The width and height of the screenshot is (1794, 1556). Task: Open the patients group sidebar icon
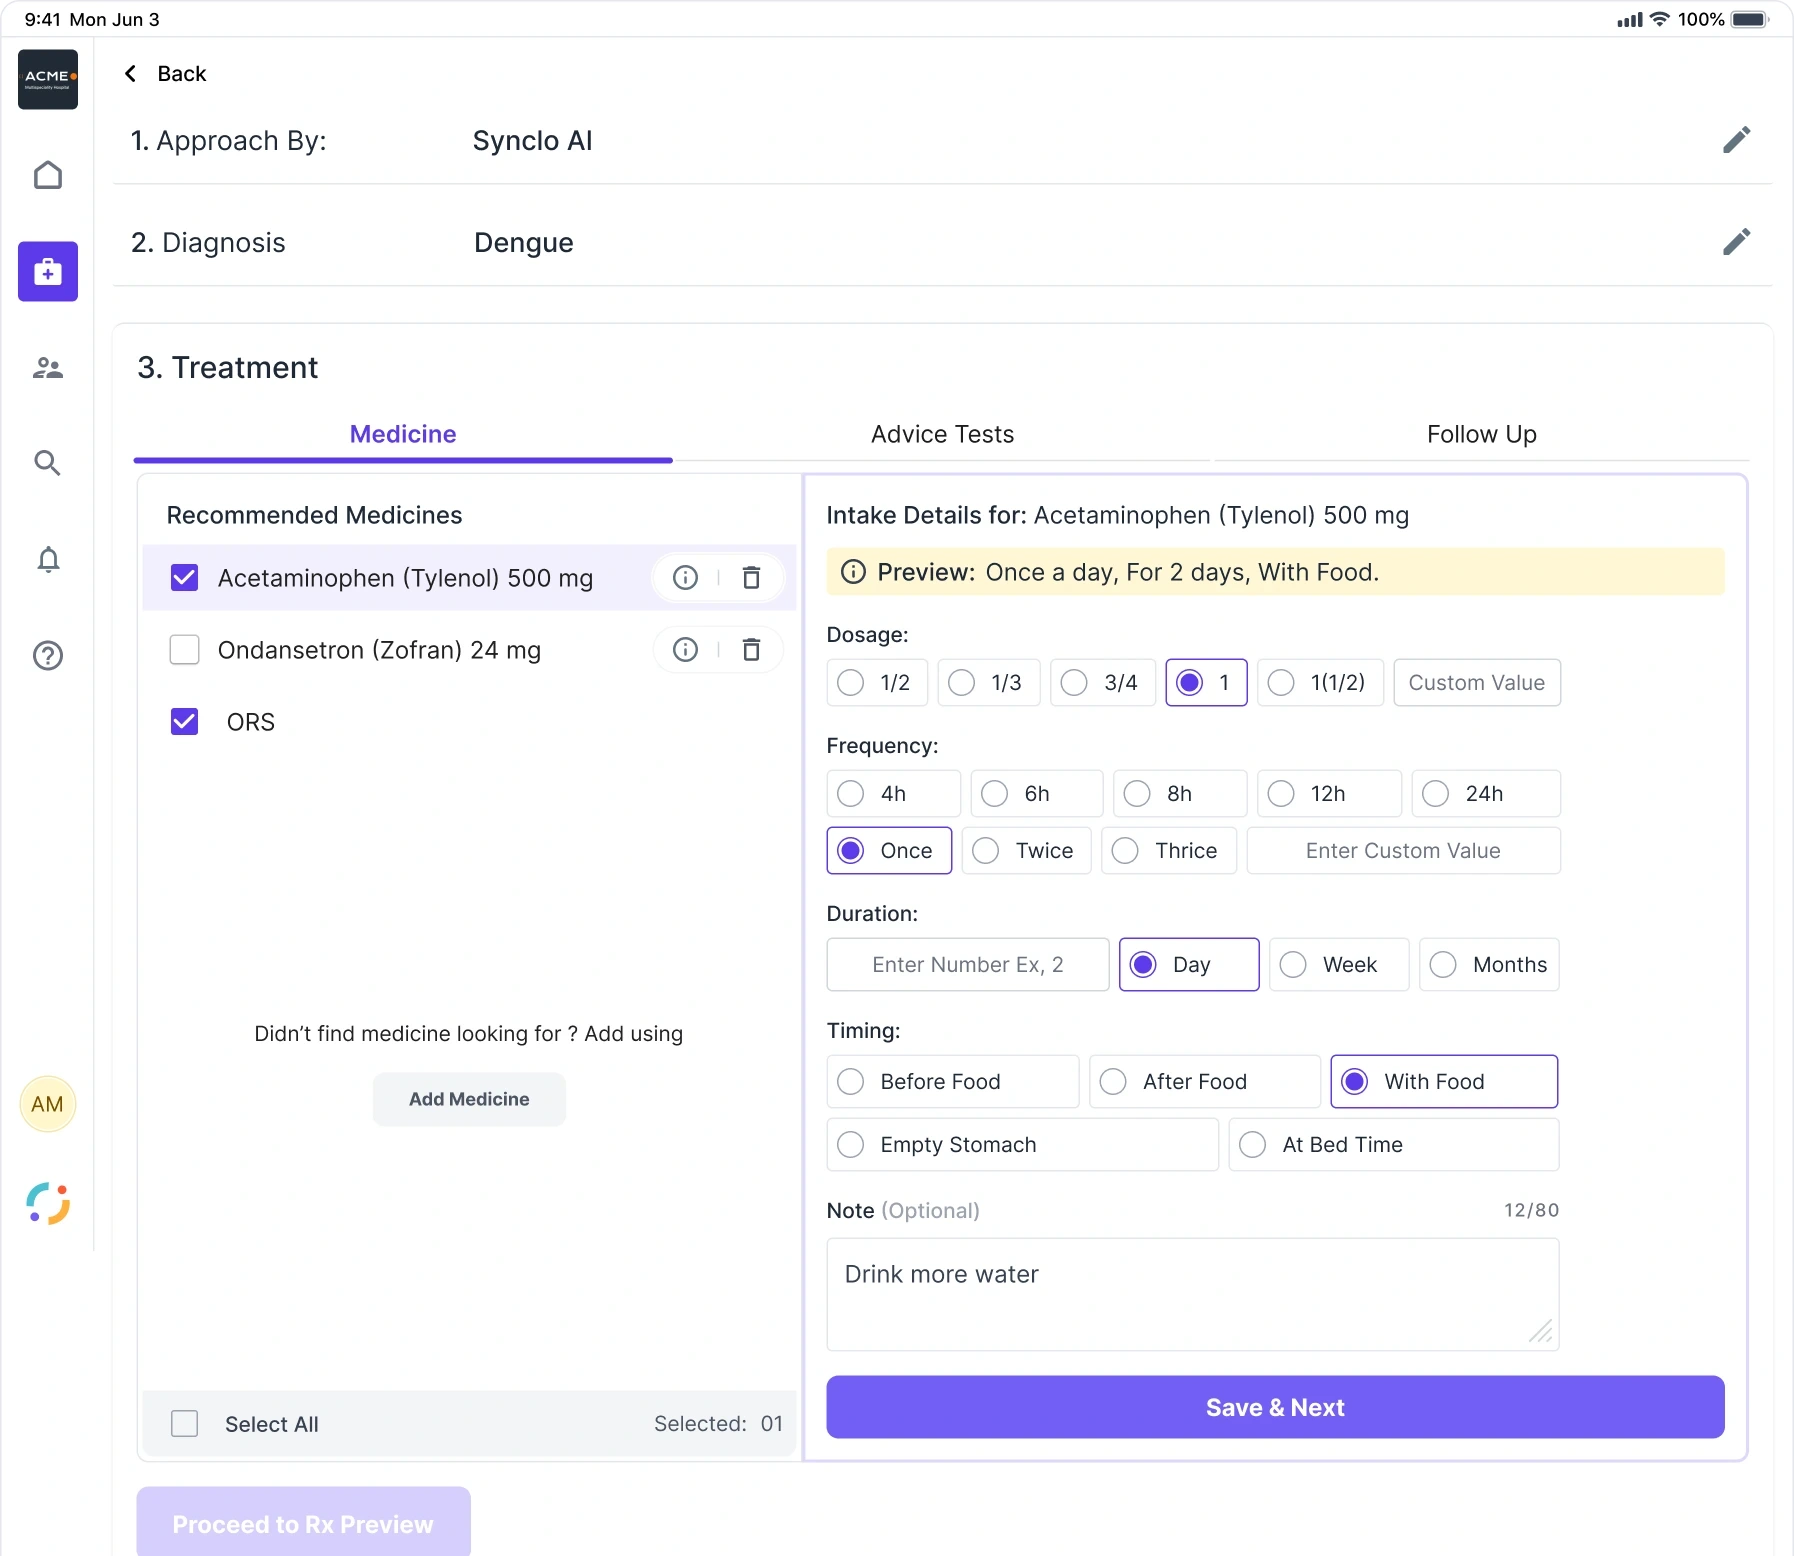click(48, 368)
